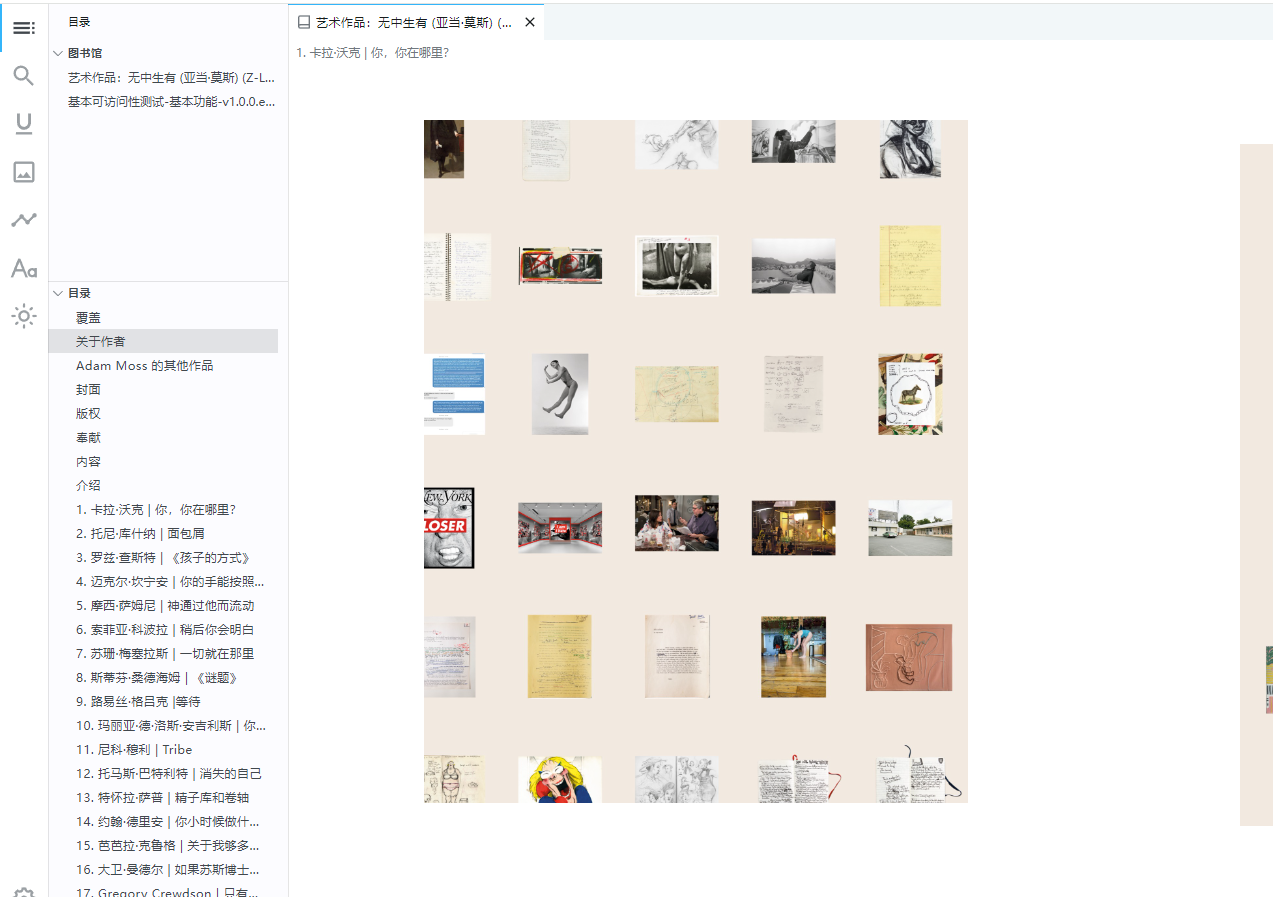Screen dimensions: 1273x897
Task: Open chapter 7. 苏珊·梅塞拉斯
Action: [163, 653]
